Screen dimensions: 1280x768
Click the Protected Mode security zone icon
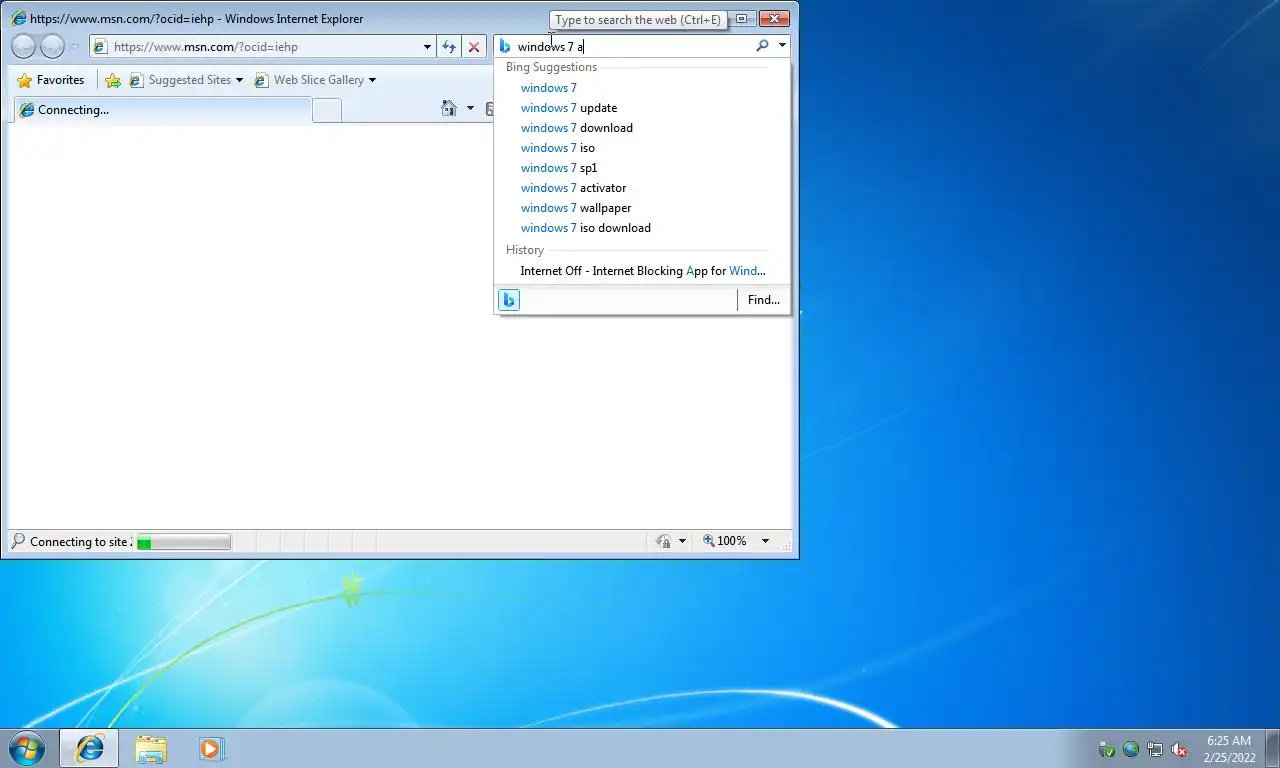click(663, 541)
